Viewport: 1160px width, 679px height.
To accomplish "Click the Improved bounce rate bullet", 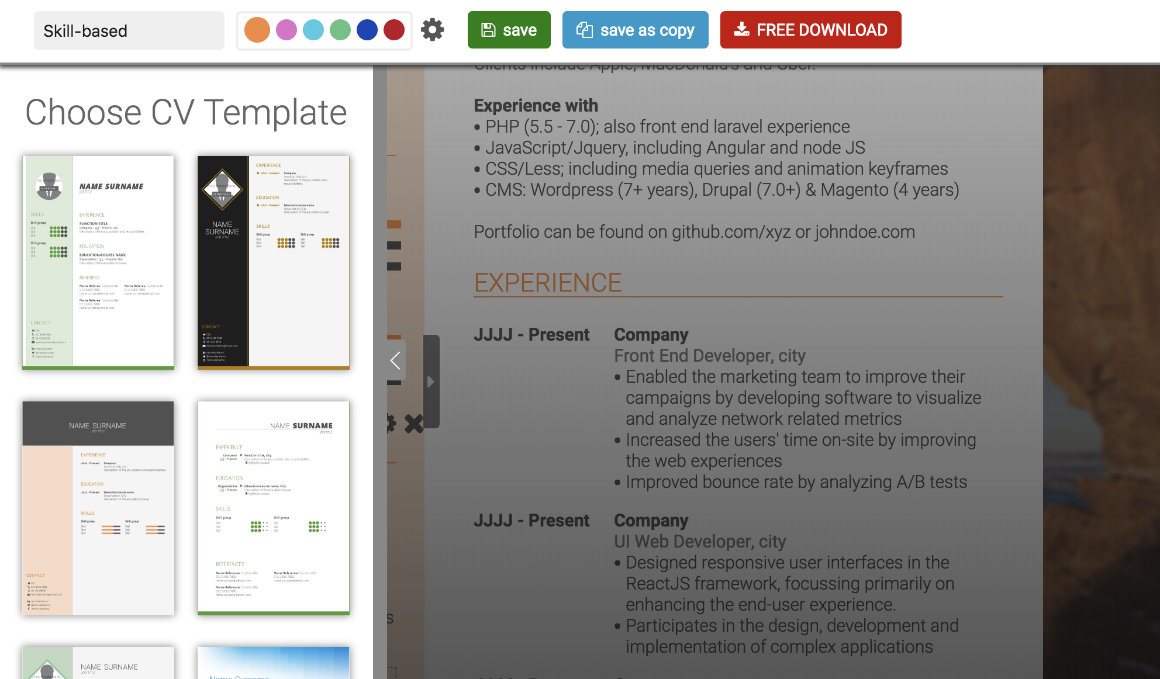I will coord(790,482).
